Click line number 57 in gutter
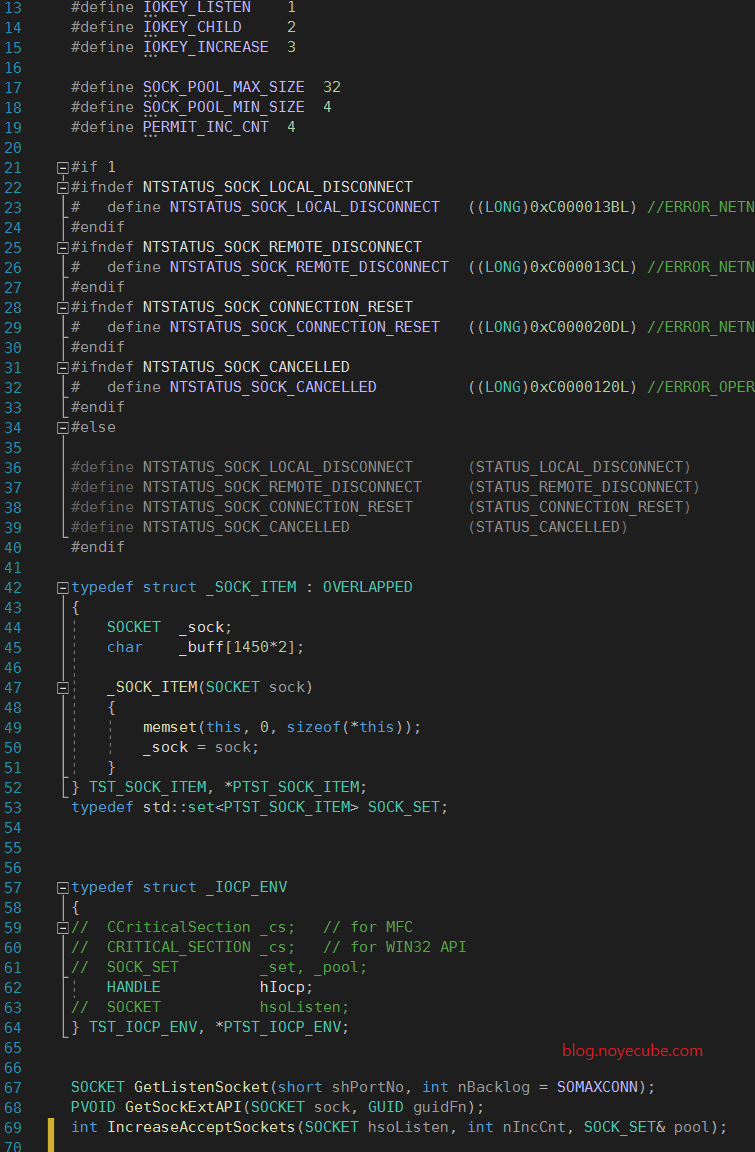Viewport: 755px width, 1152px height. pyautogui.click(x=13, y=888)
